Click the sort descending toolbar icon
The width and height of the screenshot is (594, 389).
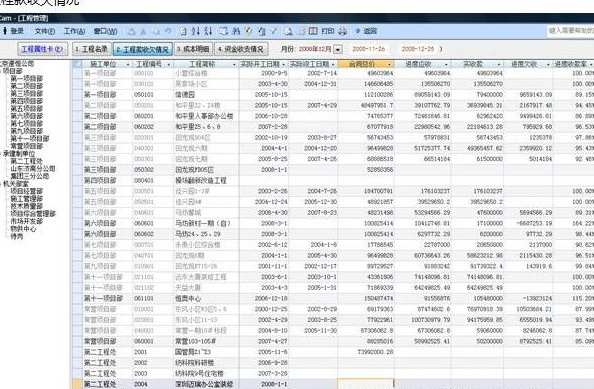pos(208,31)
